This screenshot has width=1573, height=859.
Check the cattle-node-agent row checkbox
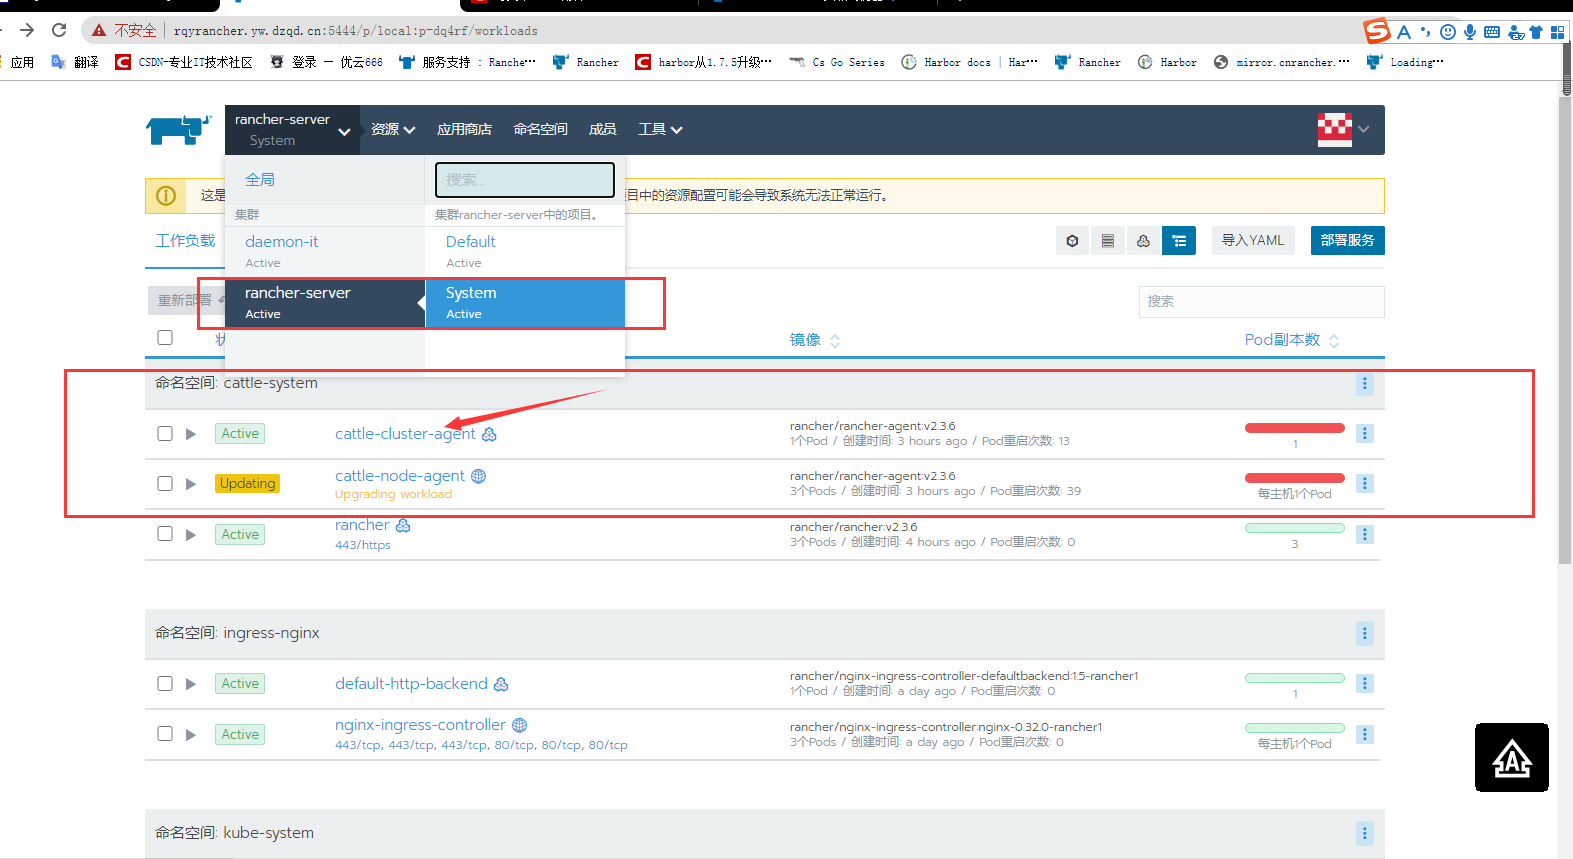165,484
